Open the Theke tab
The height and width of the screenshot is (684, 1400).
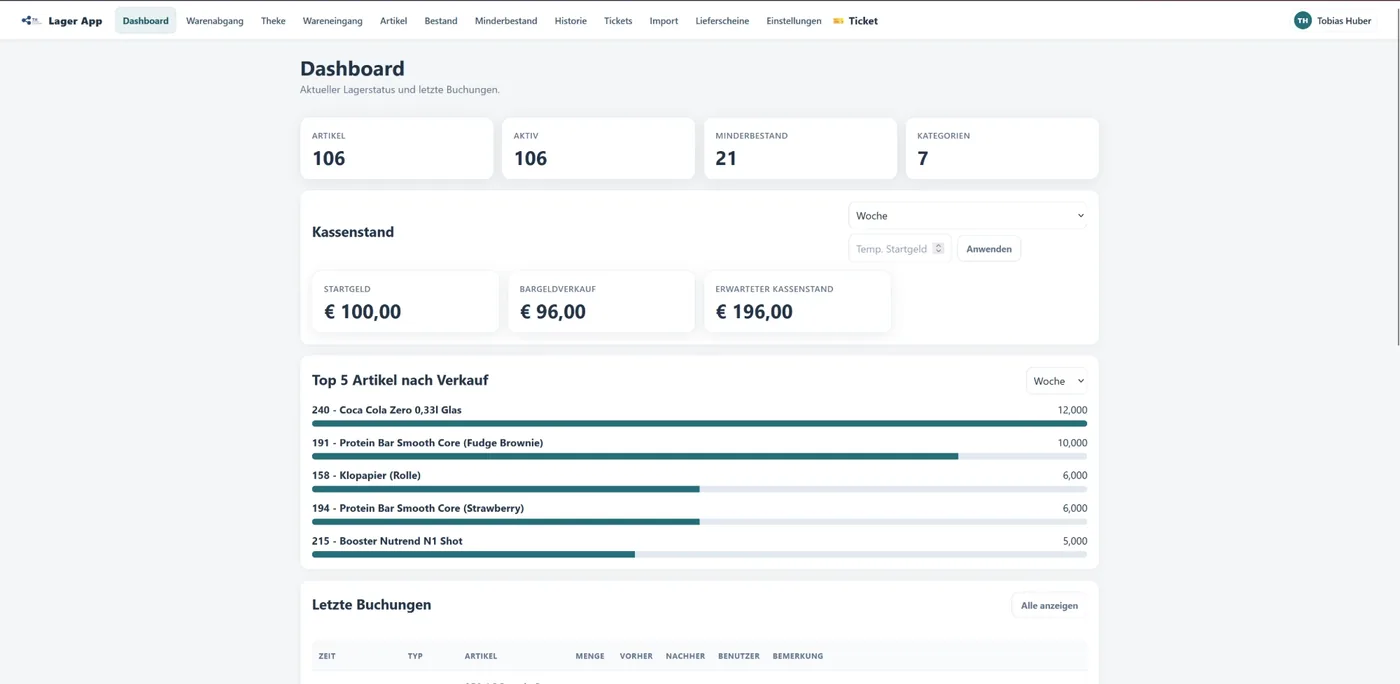tap(273, 20)
